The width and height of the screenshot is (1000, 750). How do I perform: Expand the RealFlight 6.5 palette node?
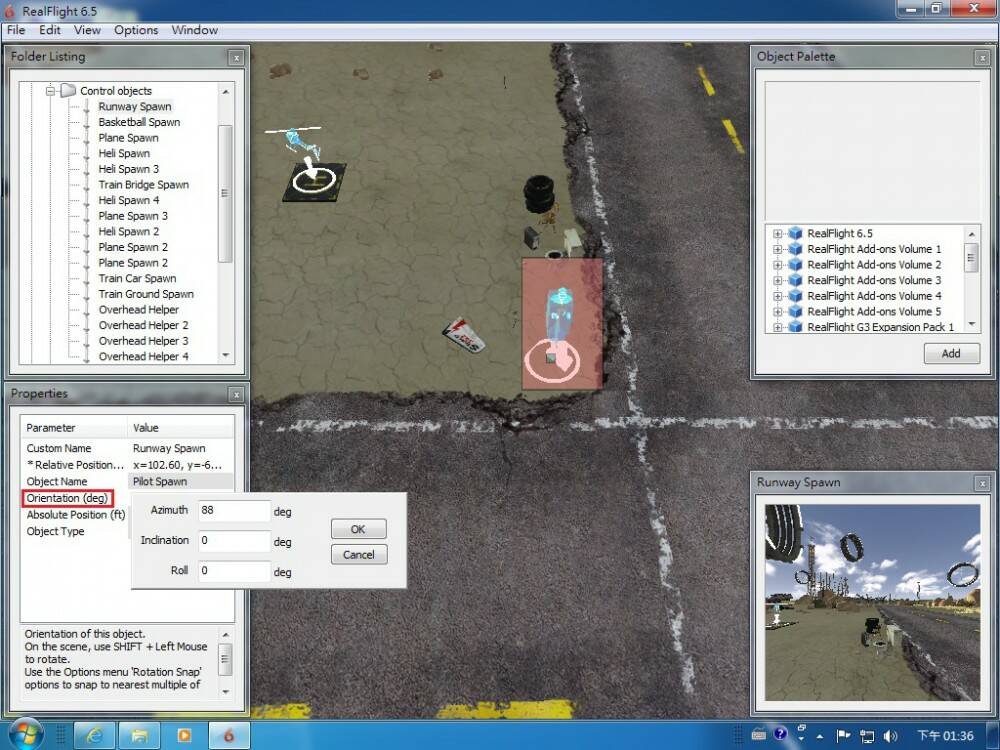pos(777,233)
